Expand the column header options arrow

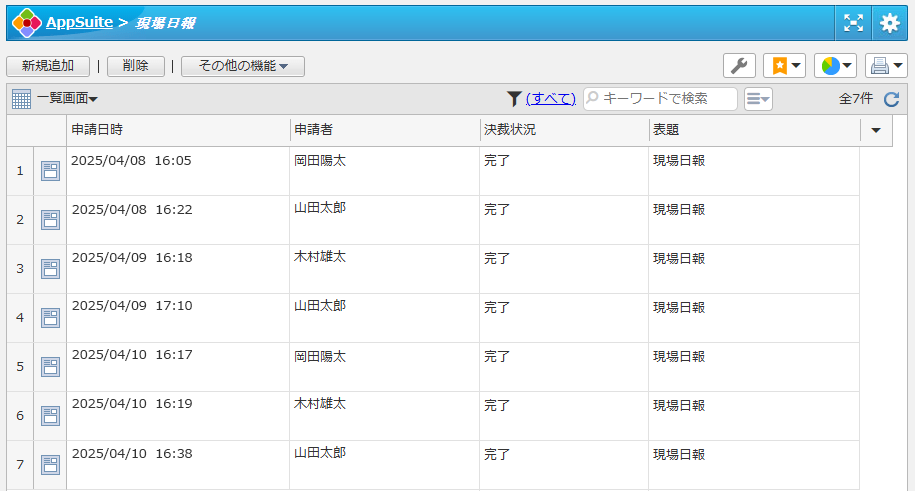[876, 131]
